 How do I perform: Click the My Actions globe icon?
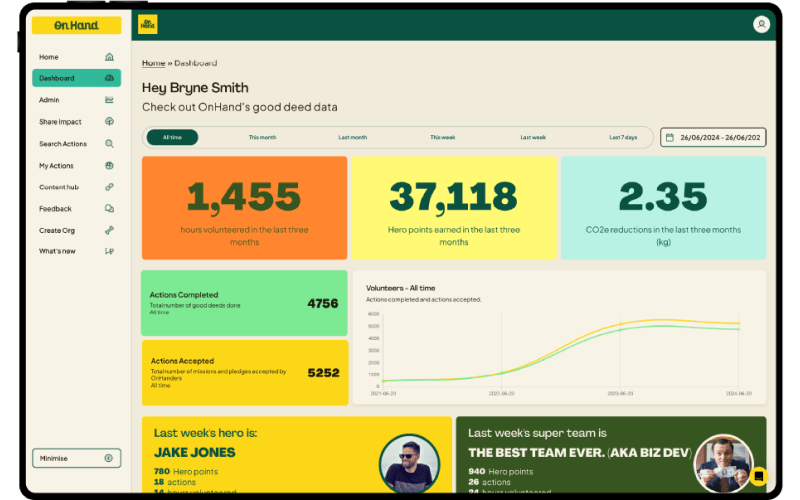point(109,166)
